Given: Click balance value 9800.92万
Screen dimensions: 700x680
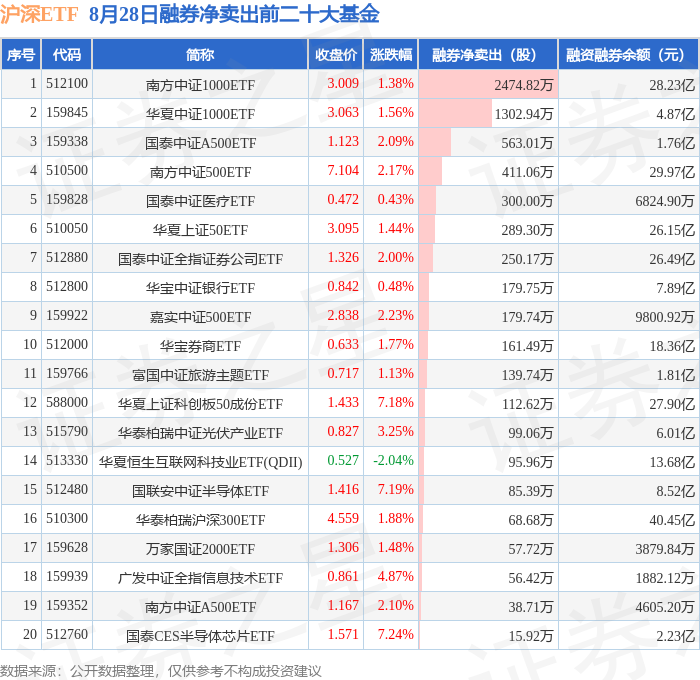Looking at the screenshot, I should tap(665, 317).
